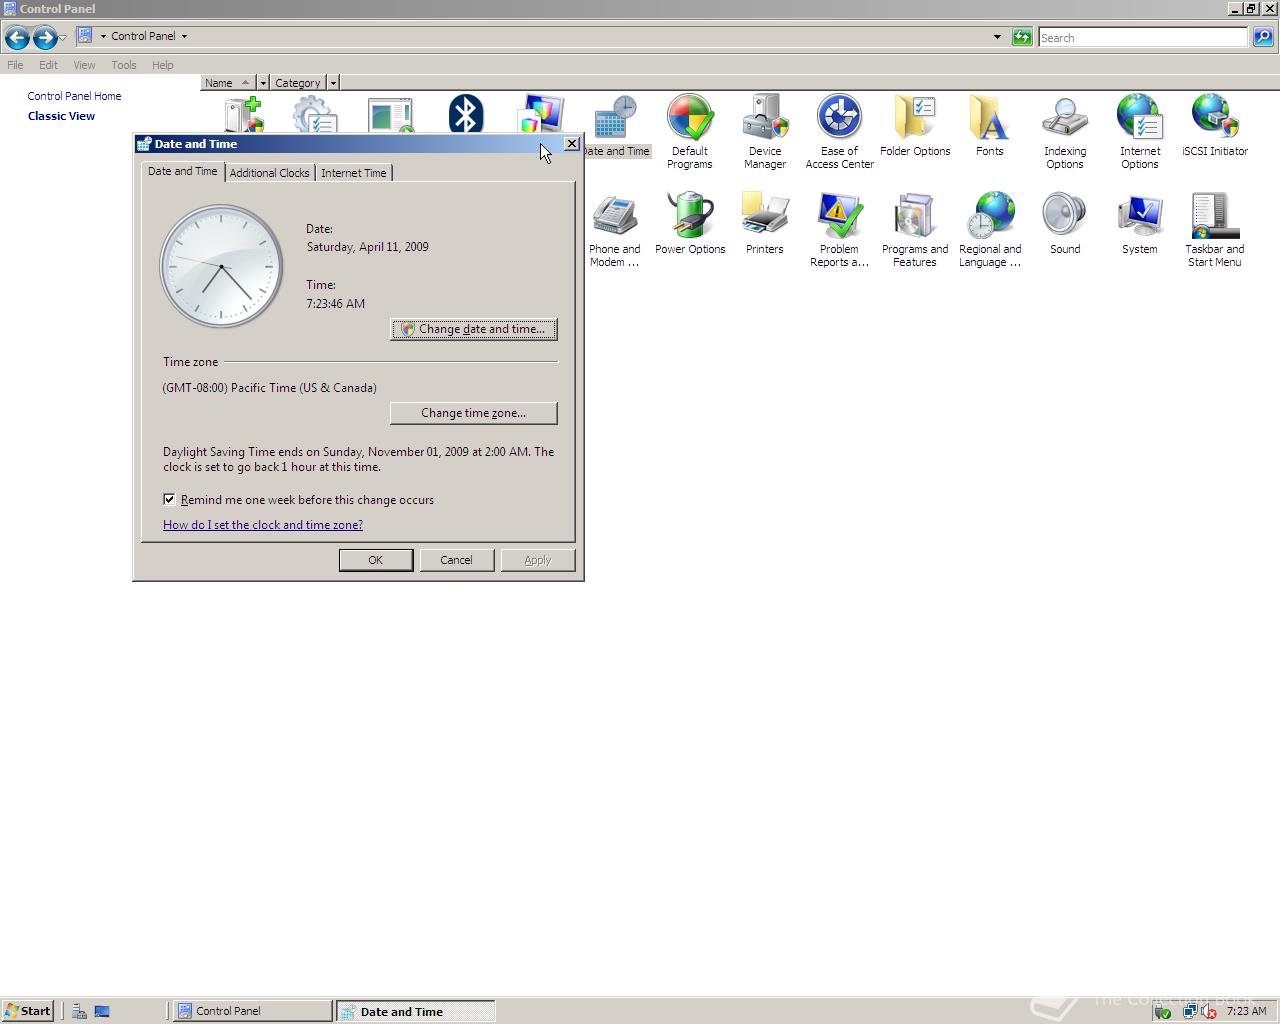This screenshot has height=1024, width=1280.
Task: Open the Help menu
Action: point(163,65)
